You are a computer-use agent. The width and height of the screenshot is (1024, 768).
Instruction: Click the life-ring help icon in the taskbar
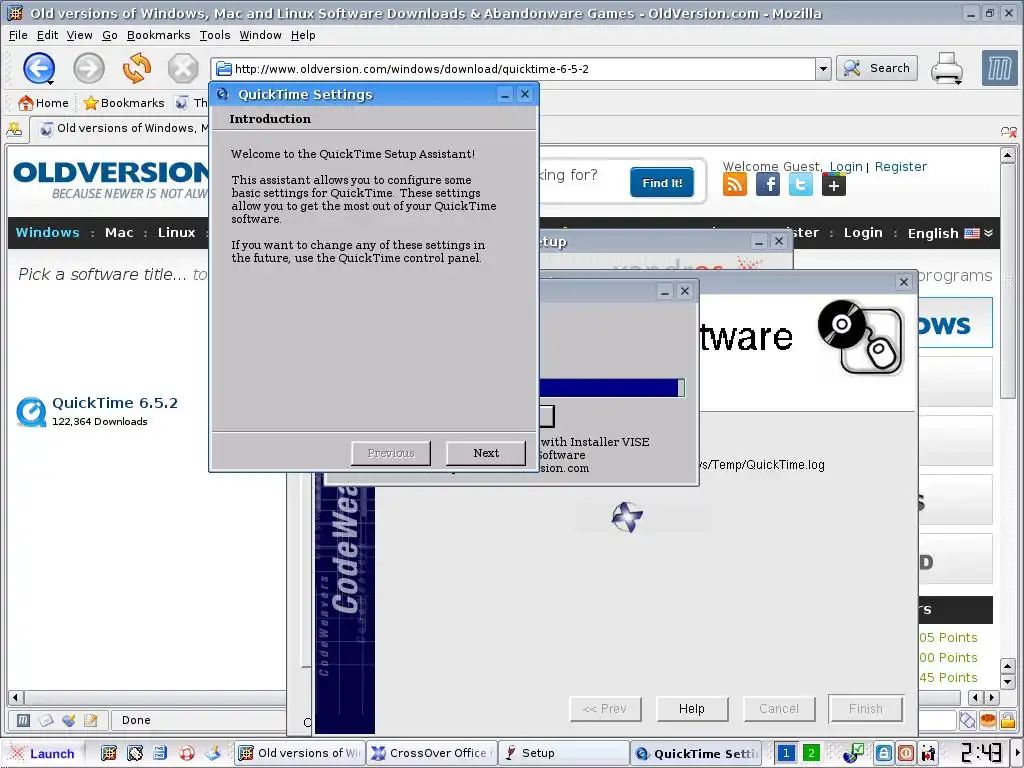click(x=187, y=753)
